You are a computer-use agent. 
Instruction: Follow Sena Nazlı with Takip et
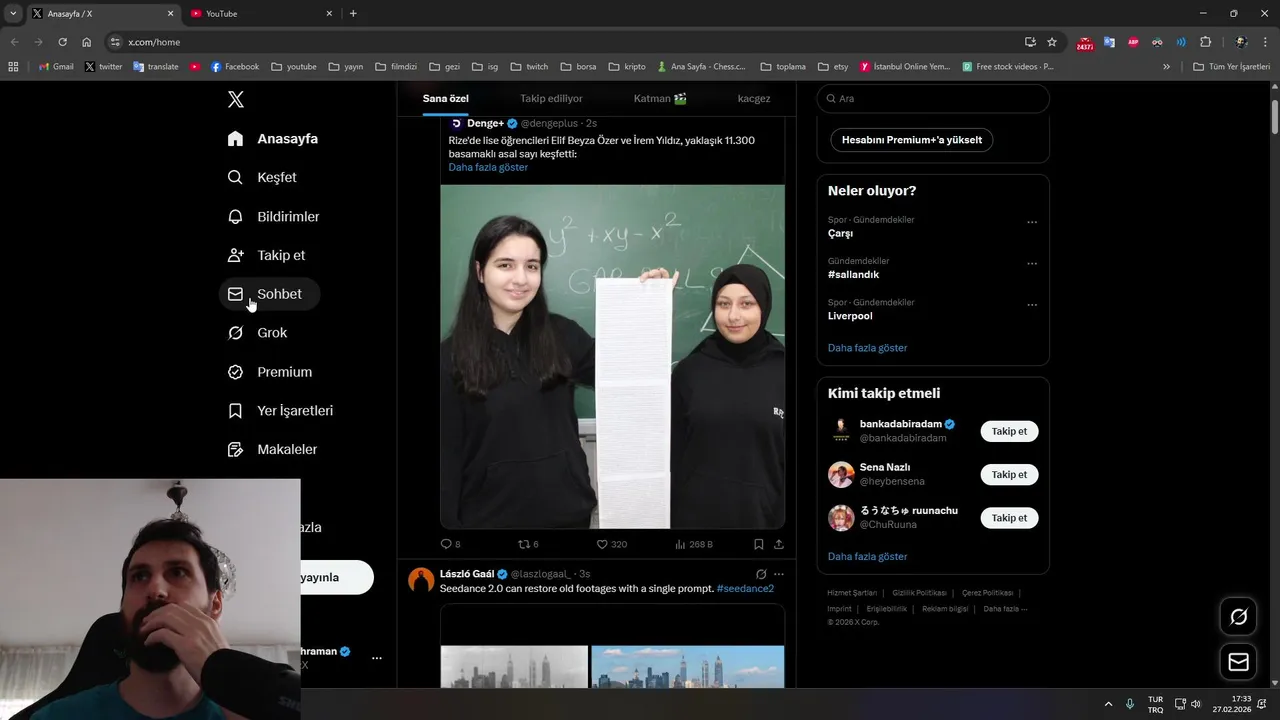tap(1009, 475)
